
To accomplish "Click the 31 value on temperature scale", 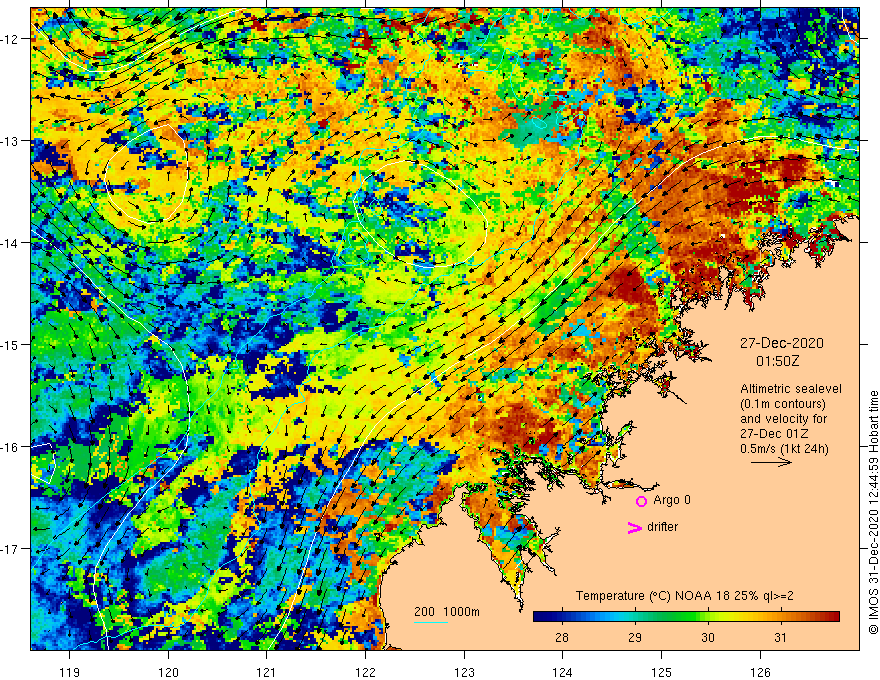I will pos(780,637).
